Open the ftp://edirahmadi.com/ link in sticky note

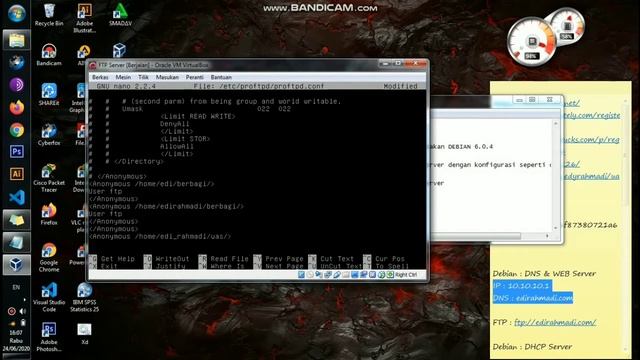pyautogui.click(x=555, y=322)
